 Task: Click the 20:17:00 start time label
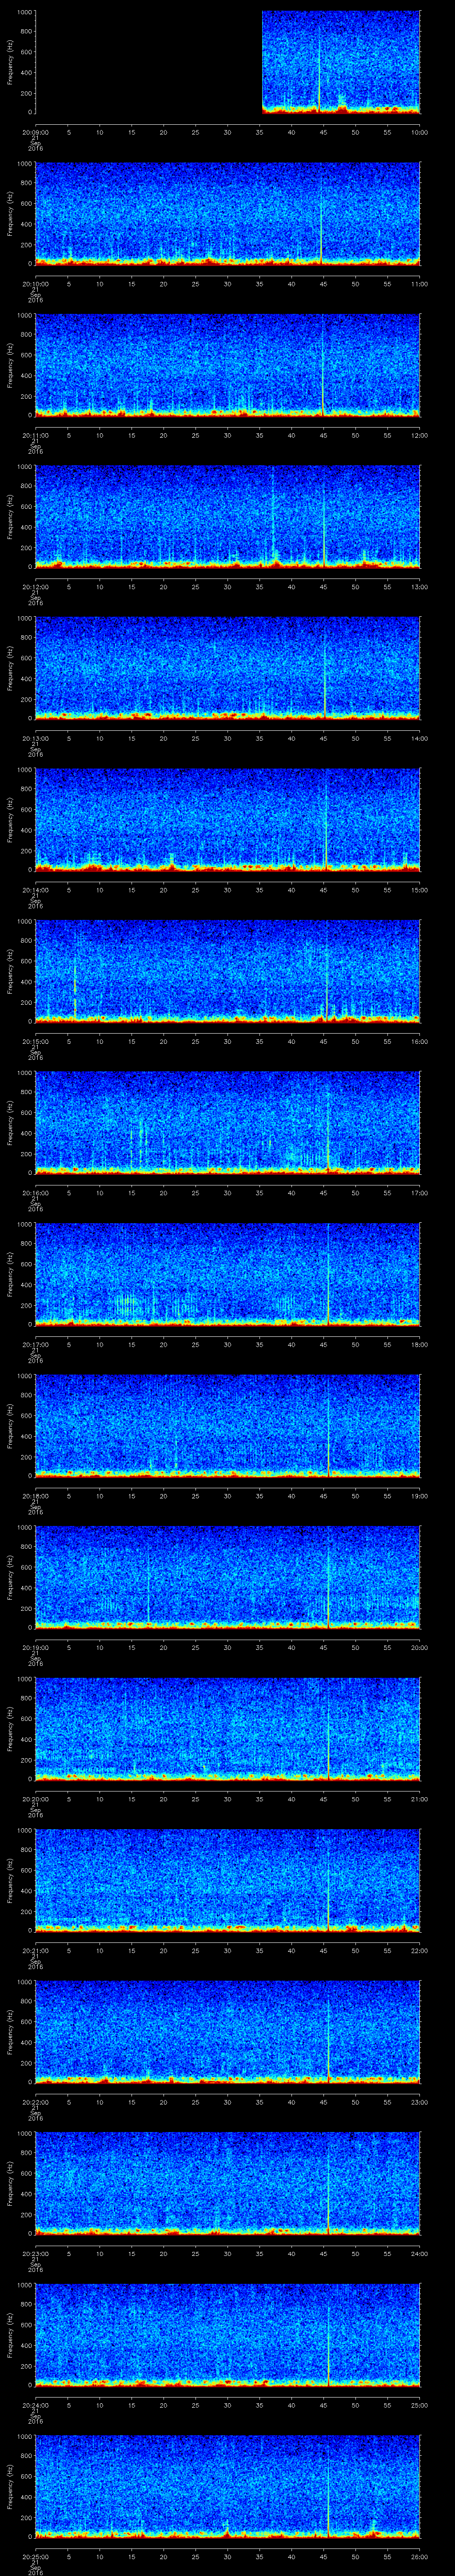(35, 1344)
